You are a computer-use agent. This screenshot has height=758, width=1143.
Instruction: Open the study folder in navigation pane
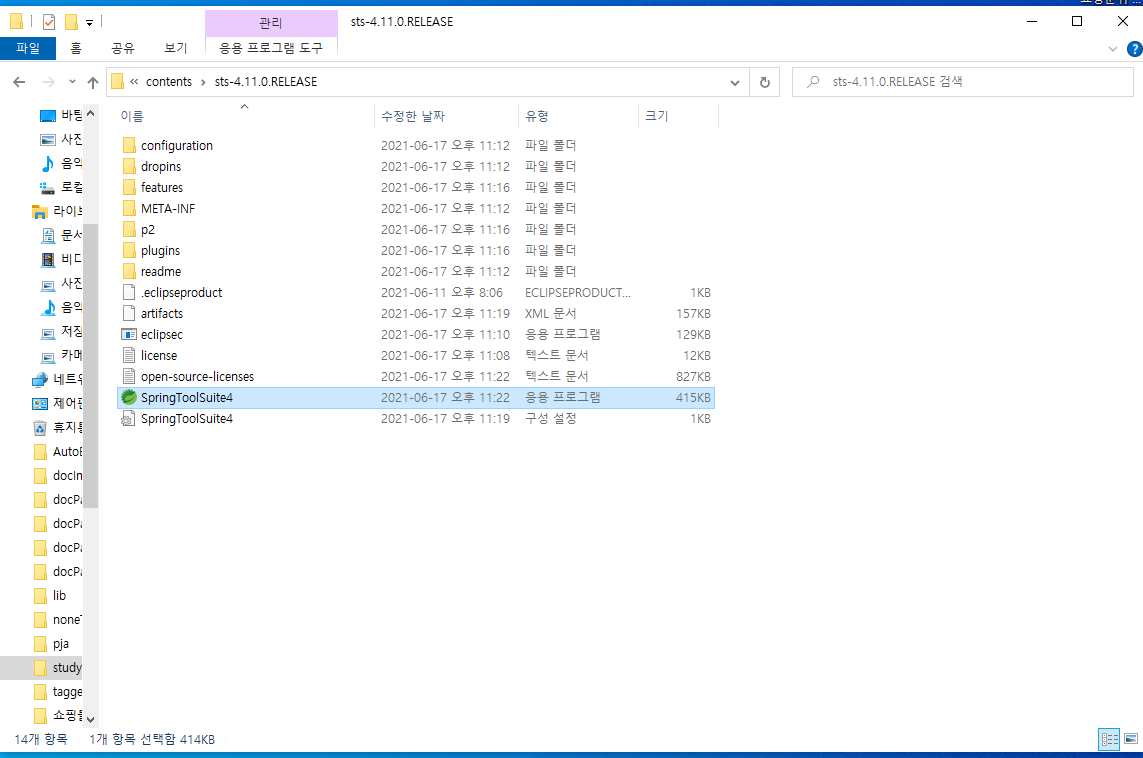click(x=58, y=668)
